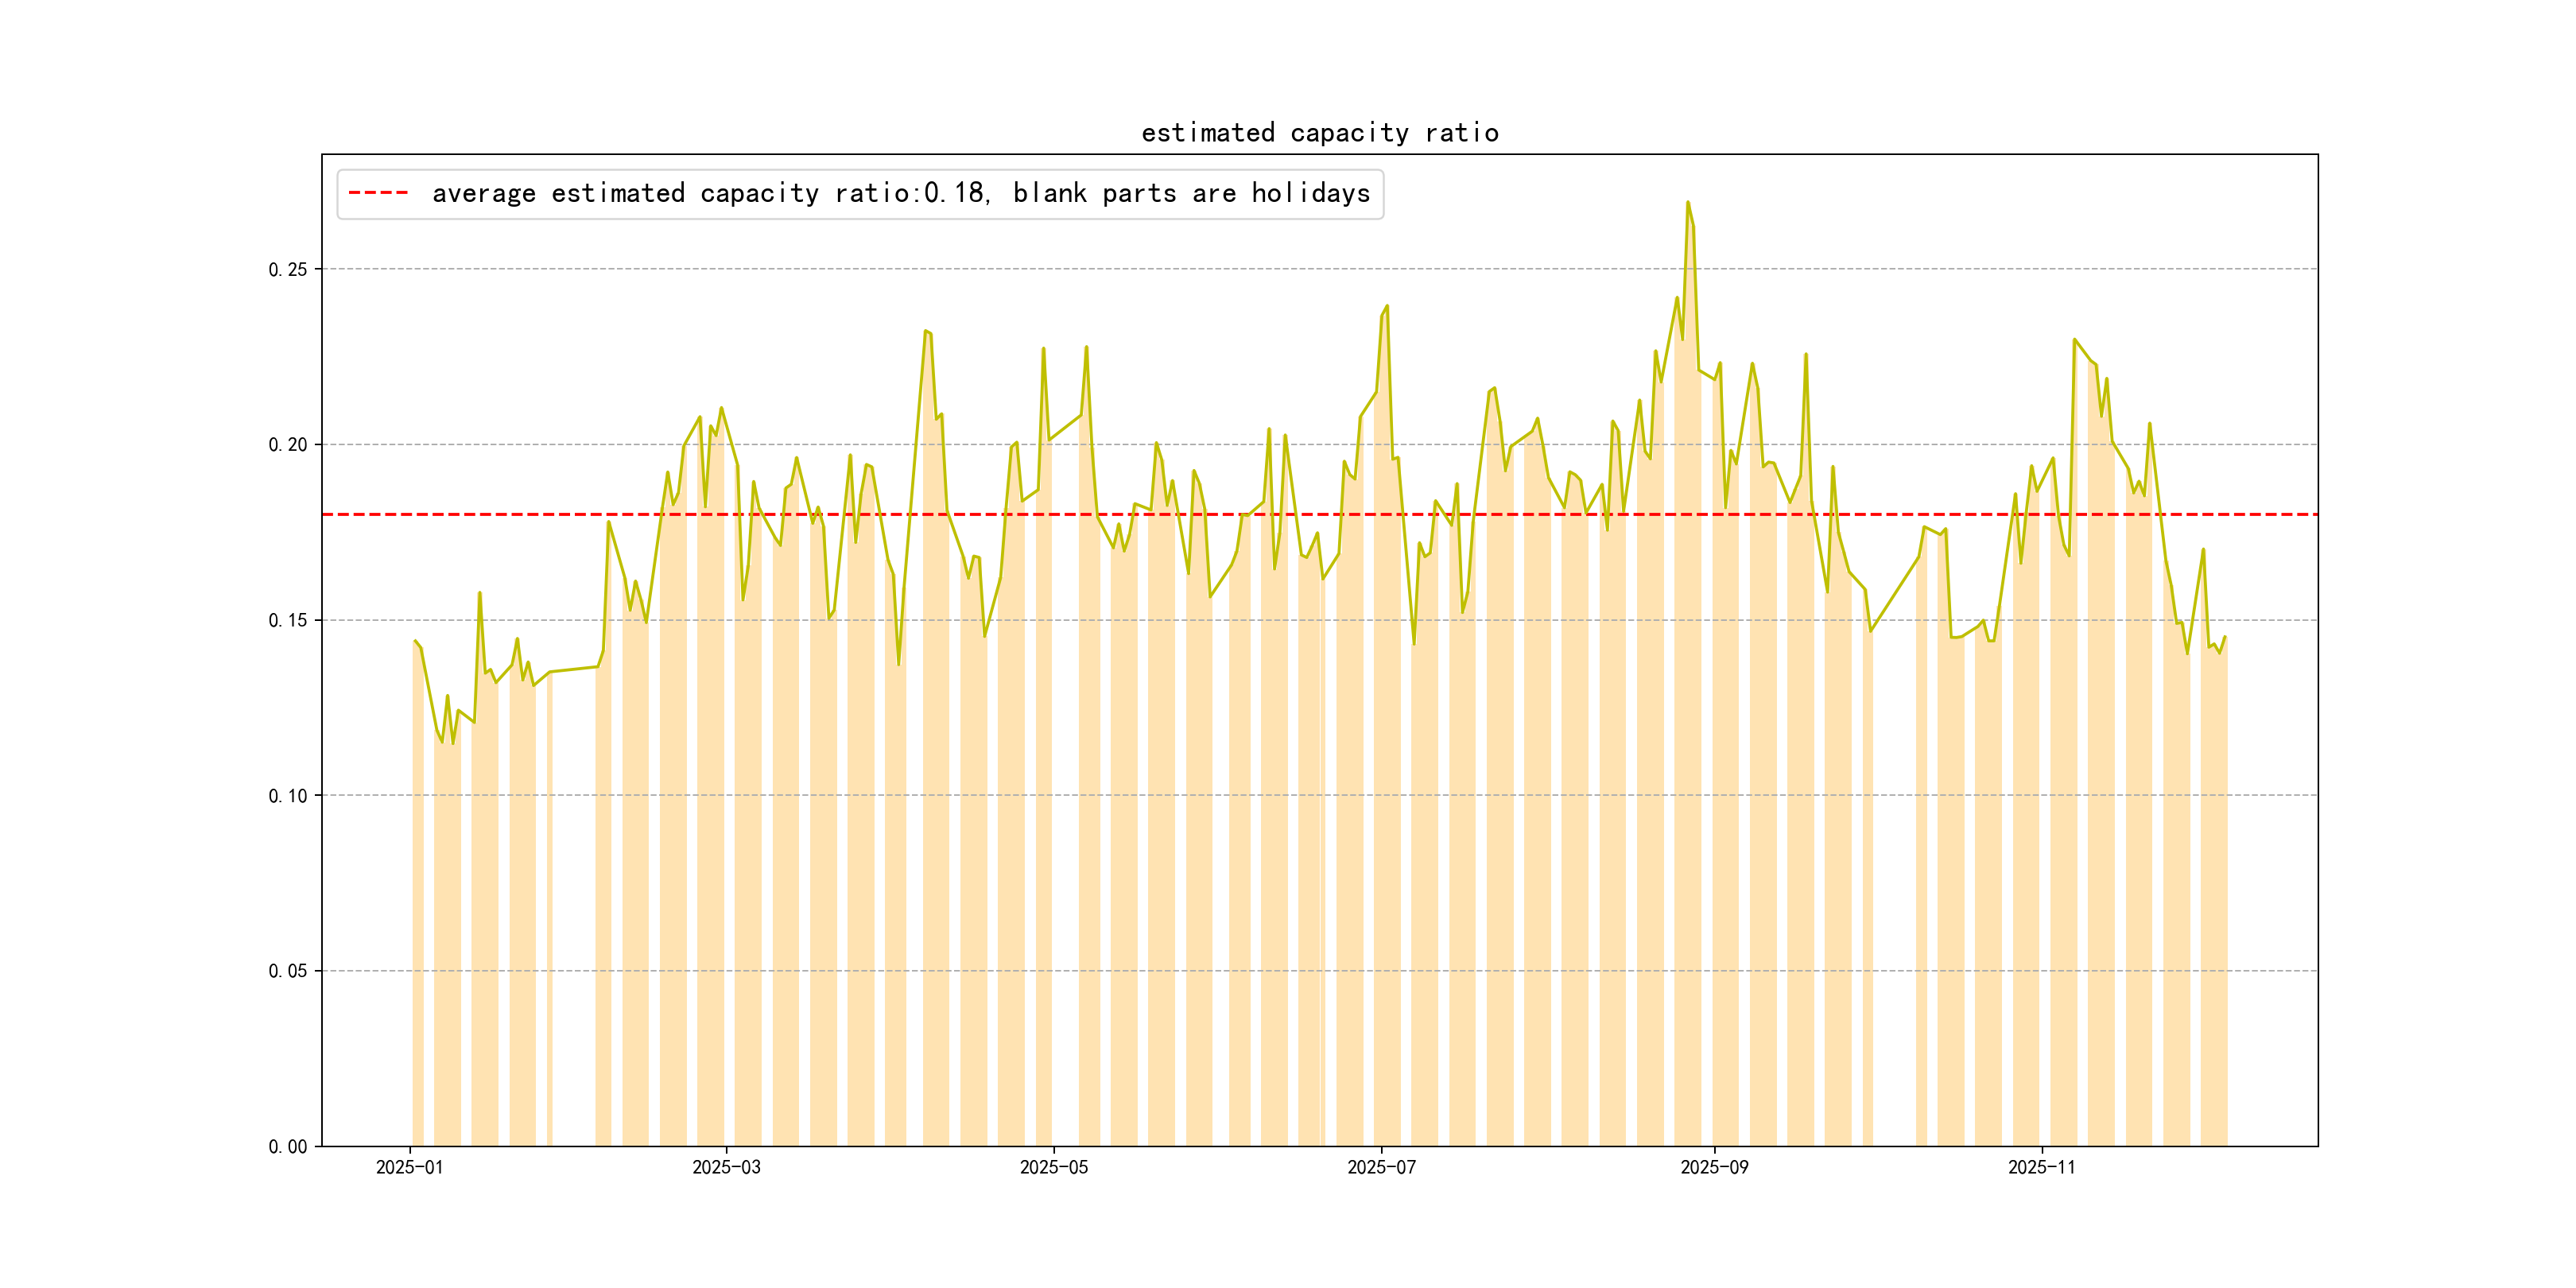Click the 0.15 y-axis tick label
The height and width of the screenshot is (1288, 2576).
pyautogui.click(x=287, y=621)
